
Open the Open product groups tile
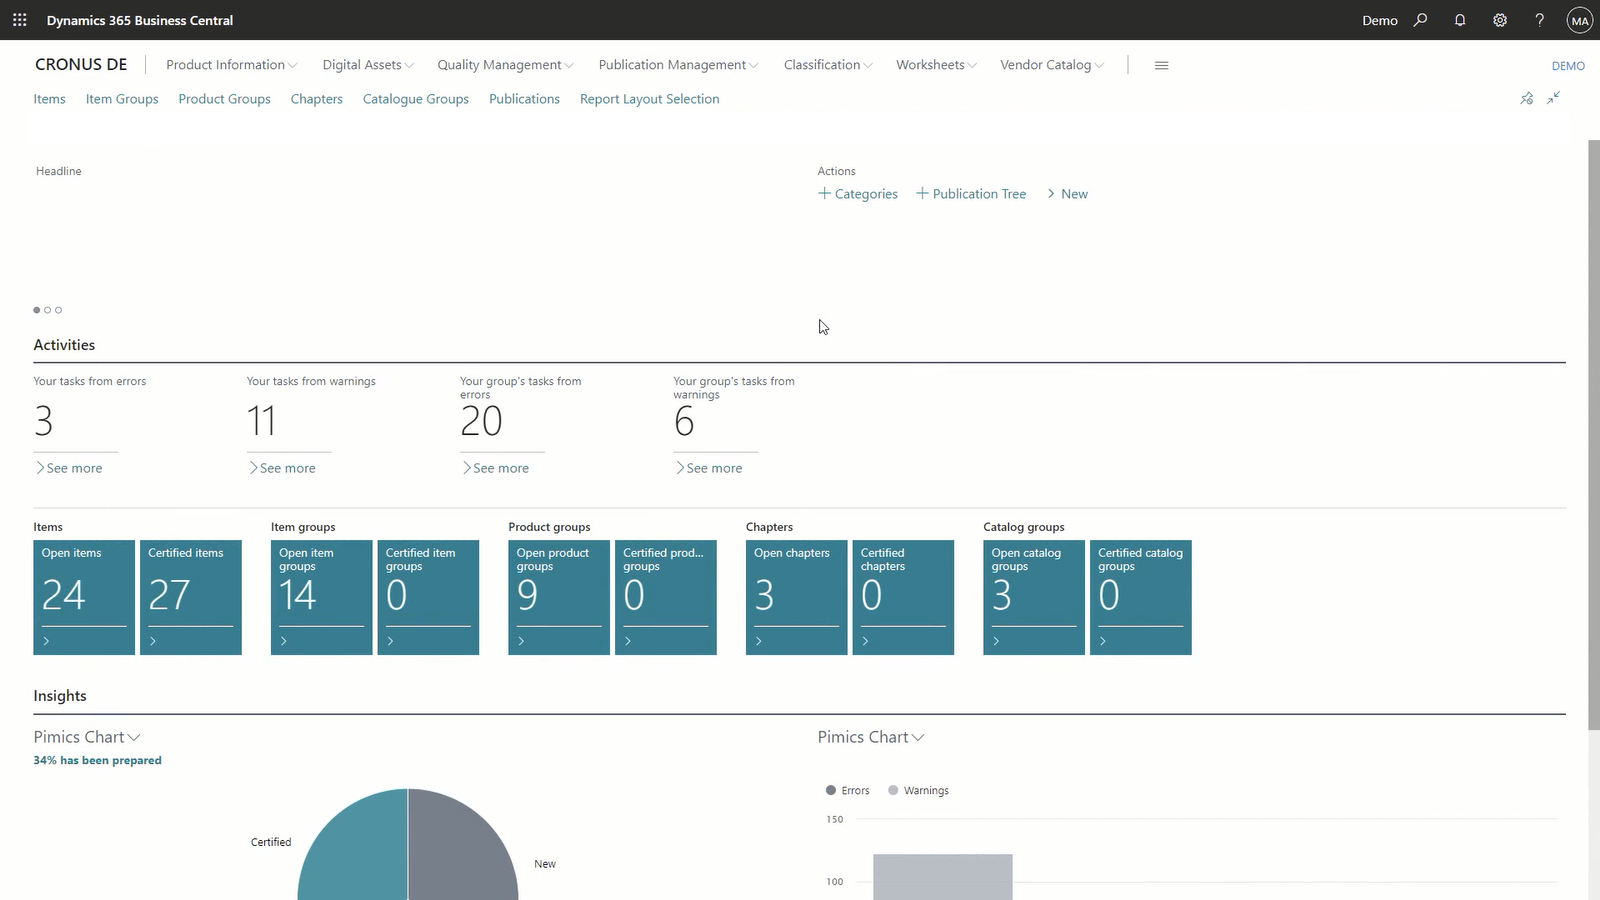[559, 597]
